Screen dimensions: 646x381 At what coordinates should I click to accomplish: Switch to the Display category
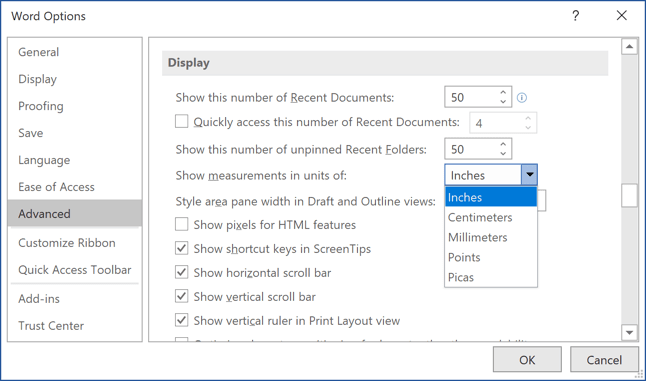pyautogui.click(x=75, y=79)
